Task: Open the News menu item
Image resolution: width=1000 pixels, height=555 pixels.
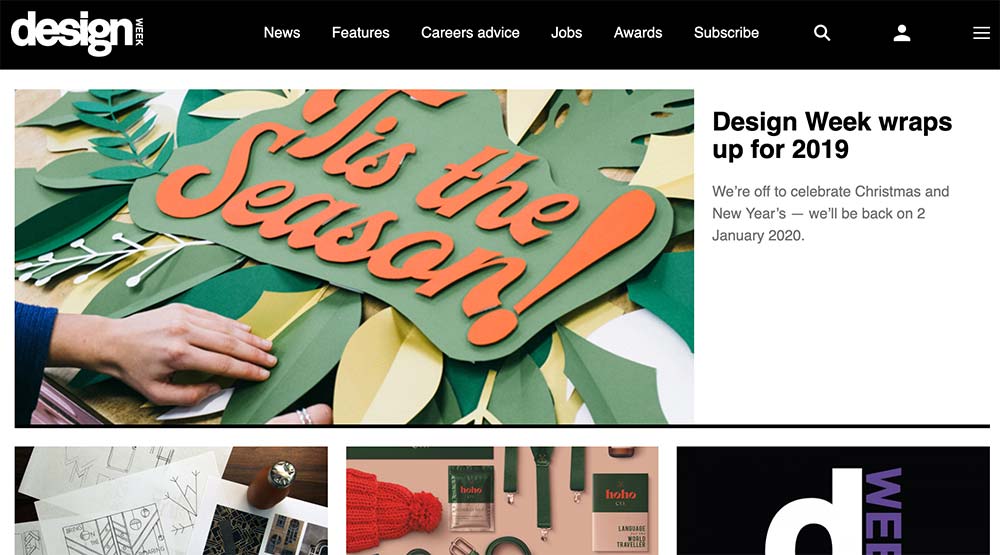Action: tap(282, 33)
